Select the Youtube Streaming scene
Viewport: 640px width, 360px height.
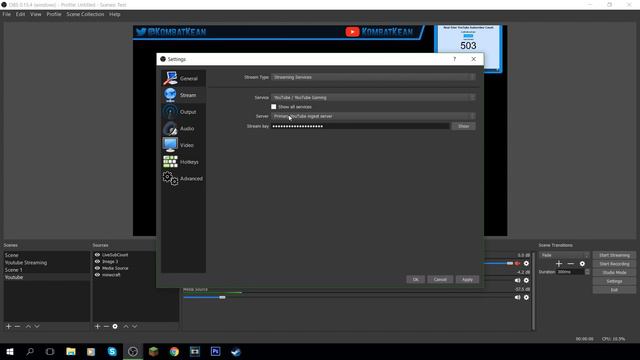click(47, 262)
